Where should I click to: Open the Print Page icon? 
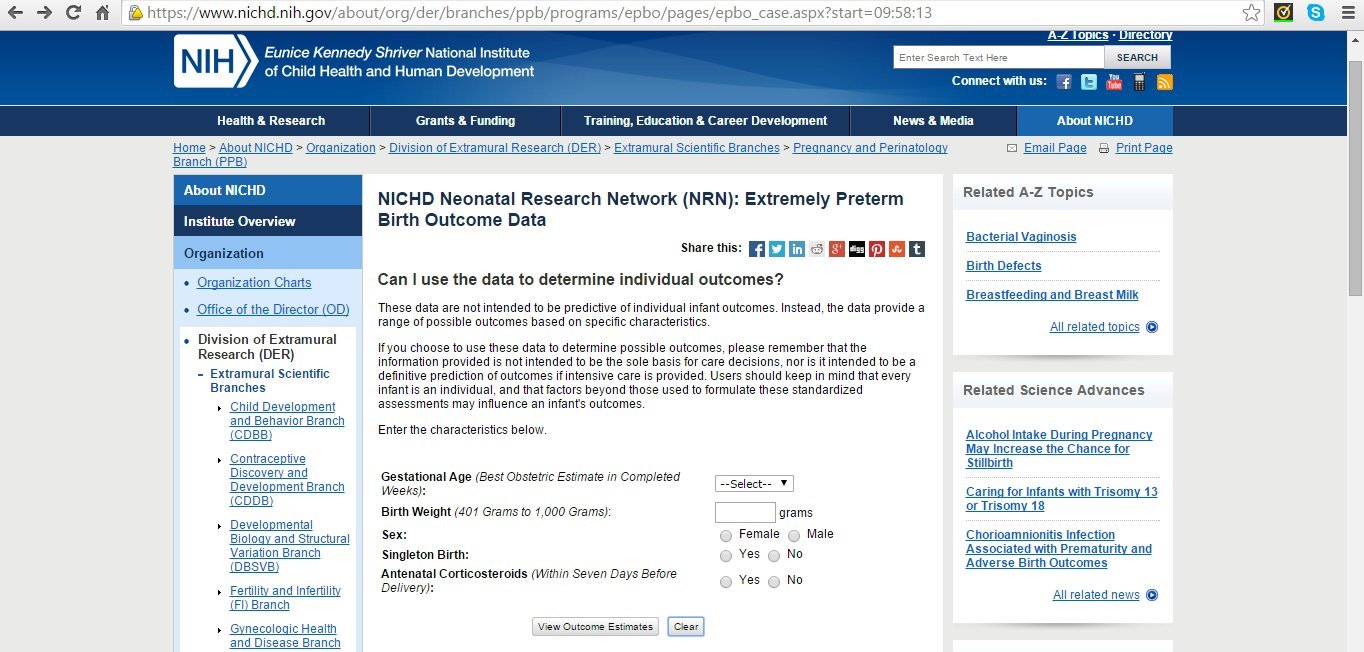(x=1104, y=147)
